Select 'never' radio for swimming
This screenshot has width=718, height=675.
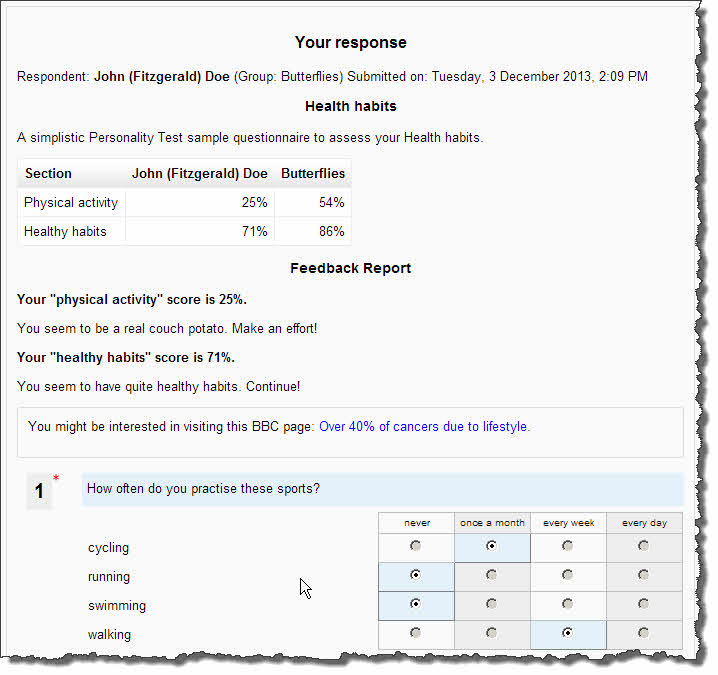tap(416, 604)
